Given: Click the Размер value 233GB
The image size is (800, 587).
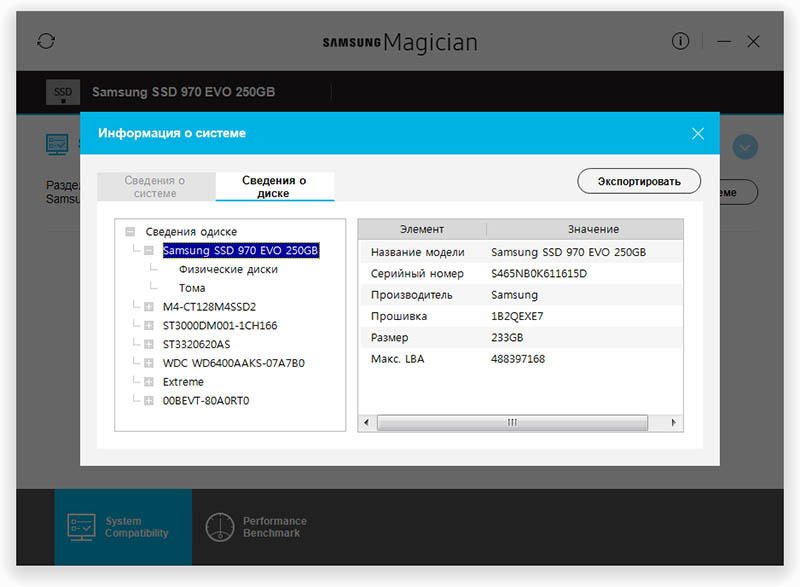Looking at the screenshot, I should point(507,338).
